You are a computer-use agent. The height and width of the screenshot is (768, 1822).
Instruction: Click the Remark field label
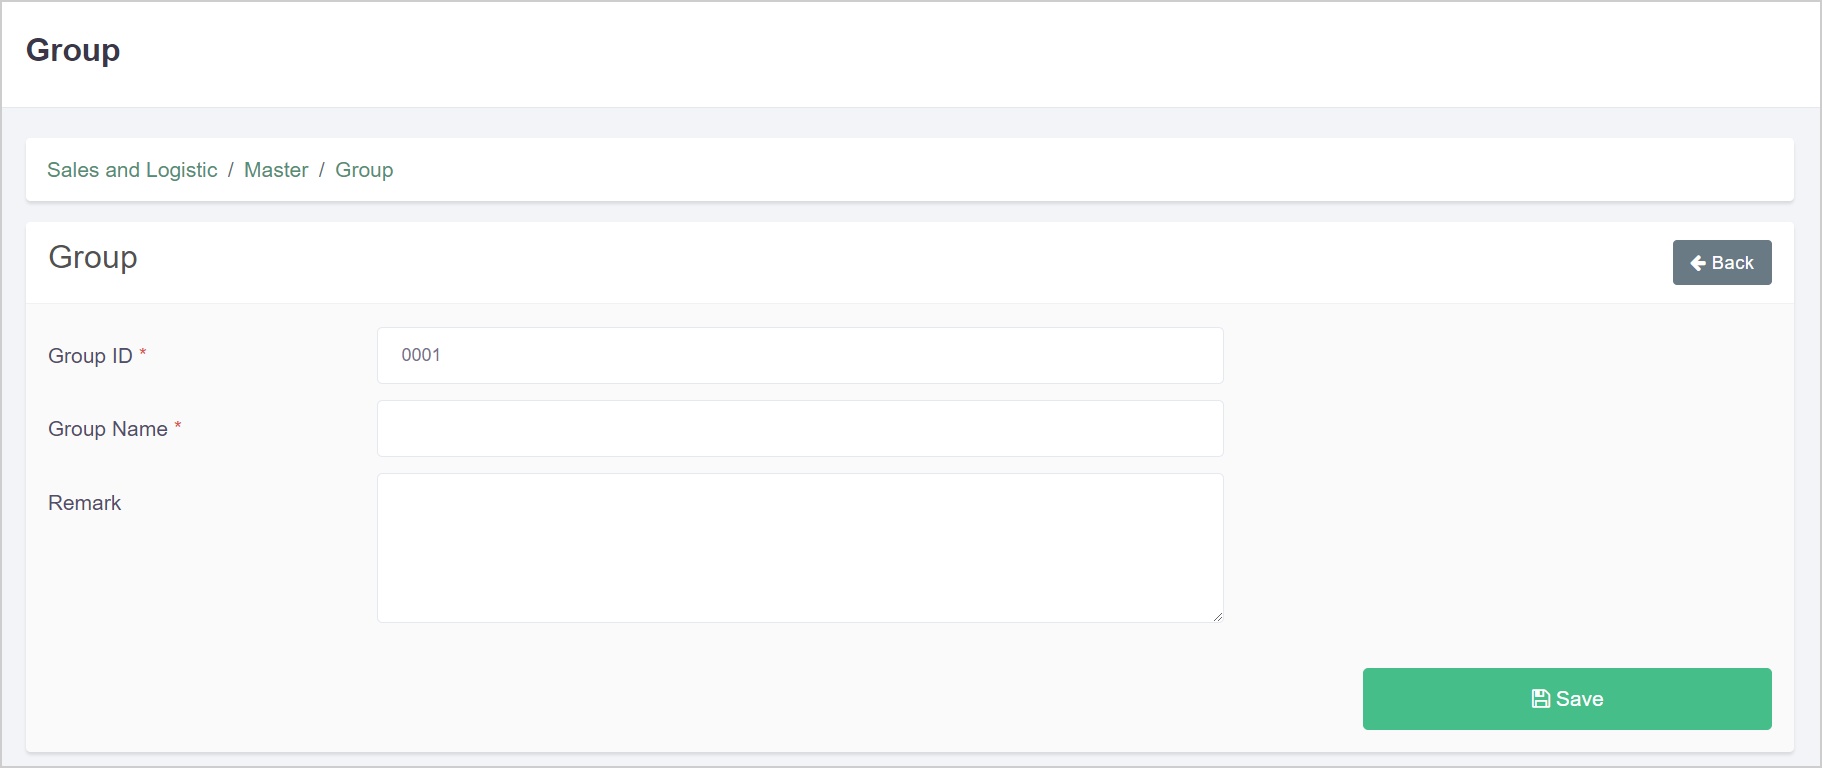click(84, 503)
